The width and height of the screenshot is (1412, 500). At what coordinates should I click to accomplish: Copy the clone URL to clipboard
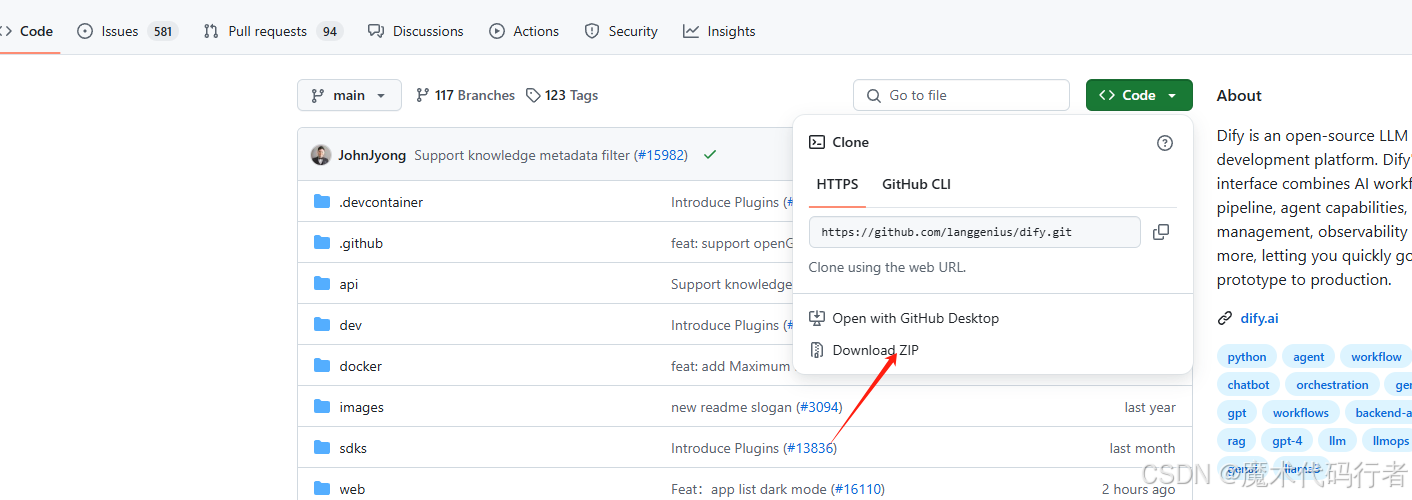click(x=1161, y=232)
